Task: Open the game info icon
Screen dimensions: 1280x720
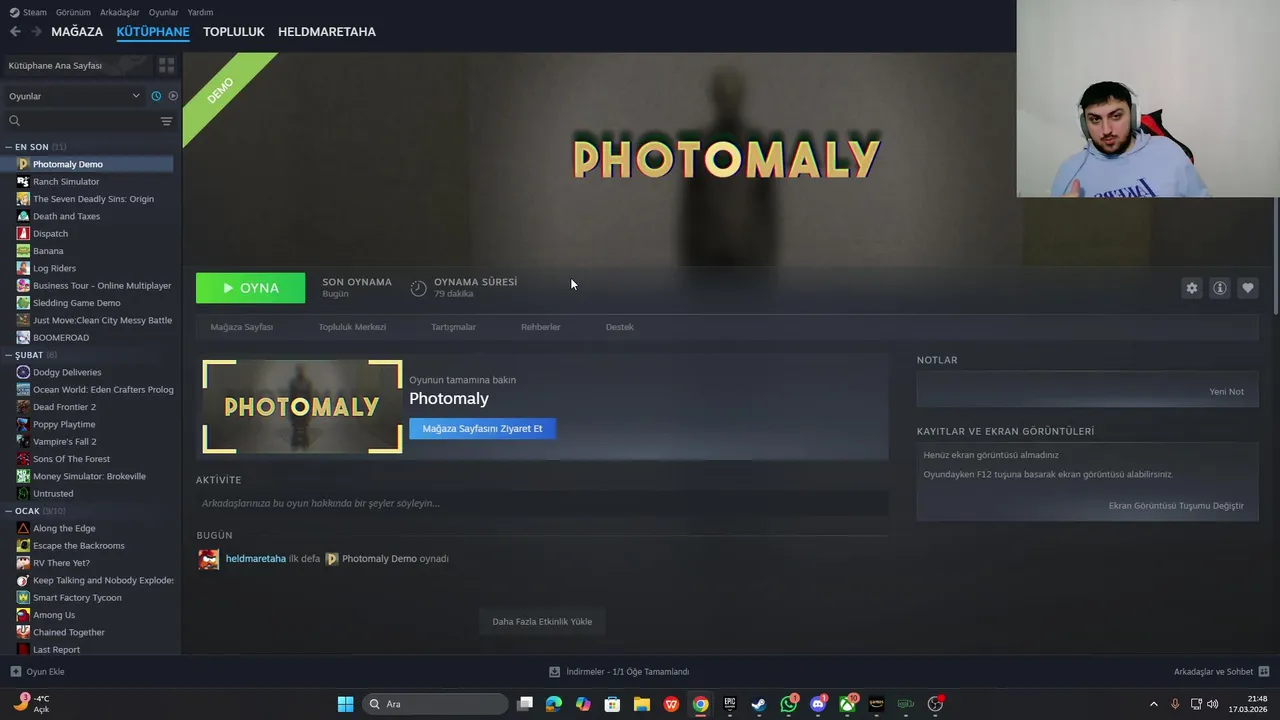Action: (1219, 288)
